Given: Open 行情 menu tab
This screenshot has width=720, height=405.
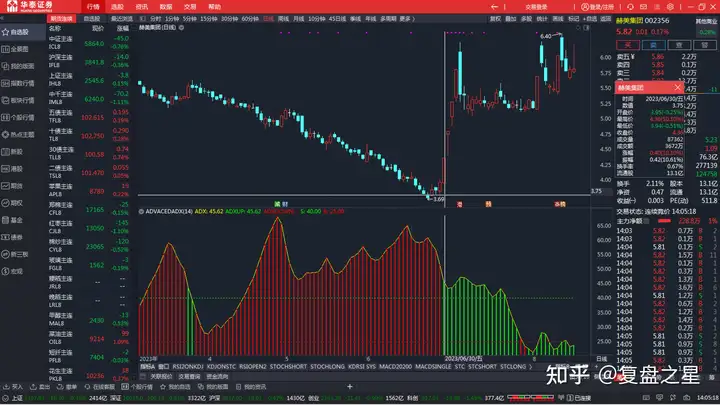Looking at the screenshot, I should (93, 7).
